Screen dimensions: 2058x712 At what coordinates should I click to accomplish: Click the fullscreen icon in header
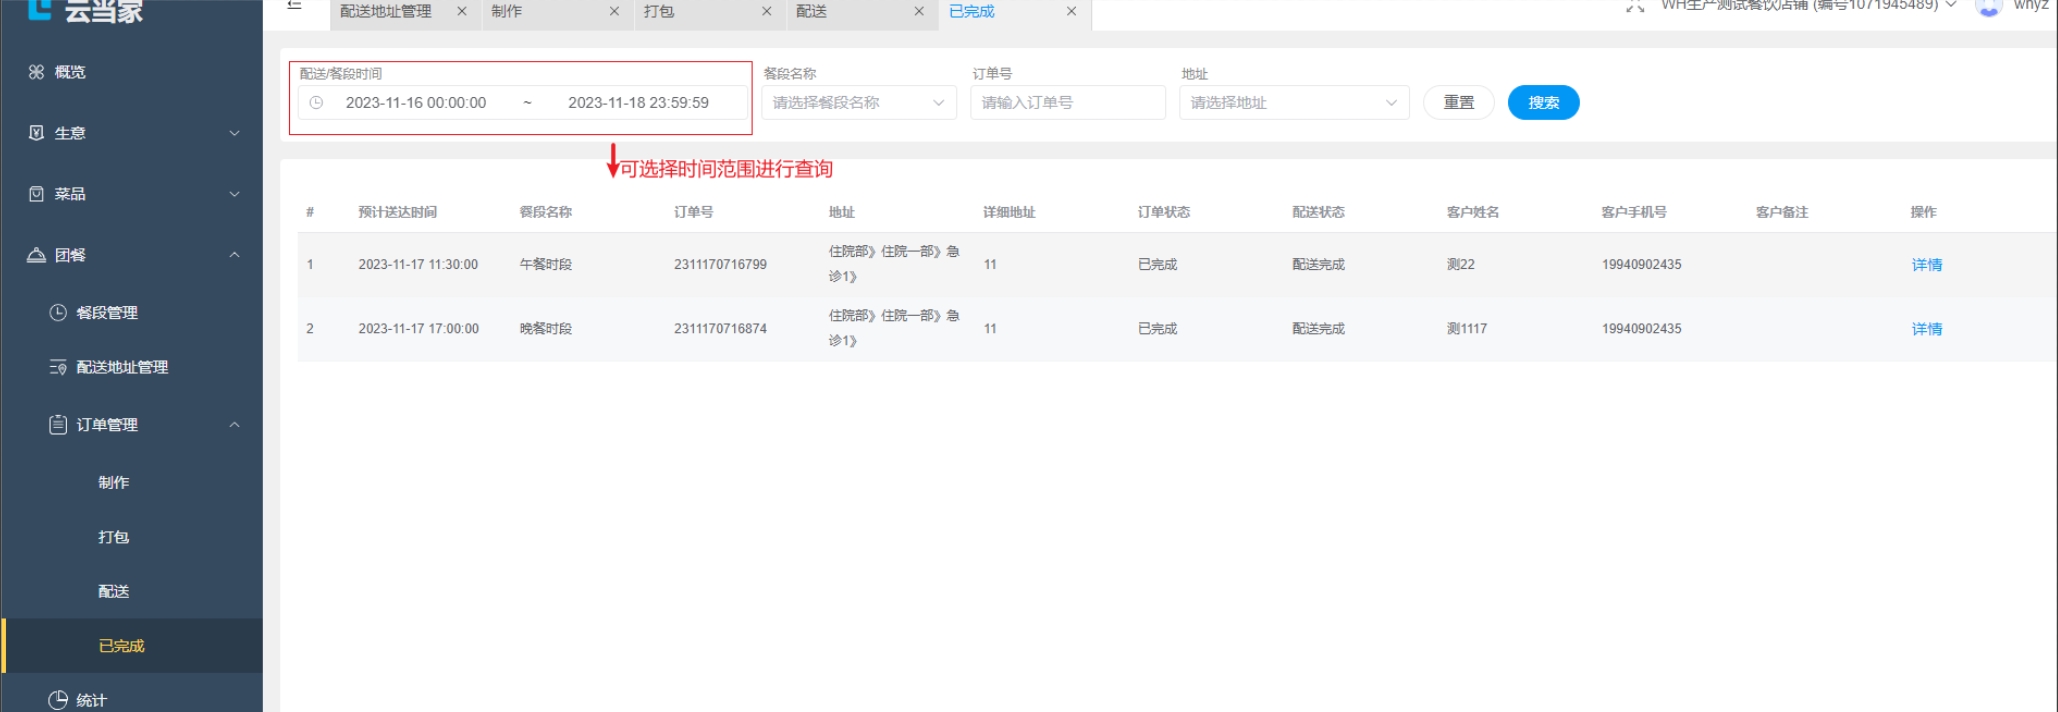pos(1635,7)
